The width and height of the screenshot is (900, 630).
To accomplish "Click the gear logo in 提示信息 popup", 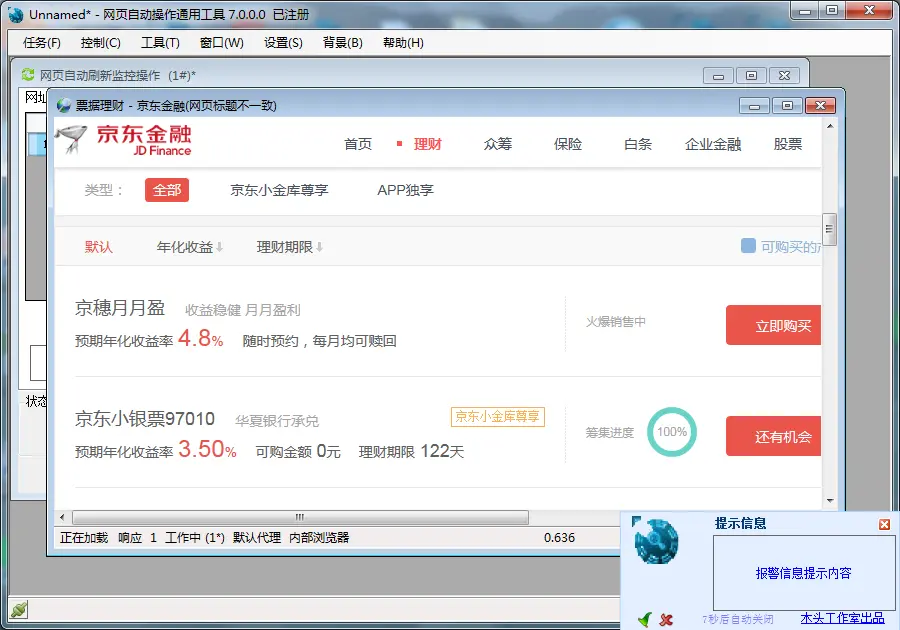I will click(656, 540).
